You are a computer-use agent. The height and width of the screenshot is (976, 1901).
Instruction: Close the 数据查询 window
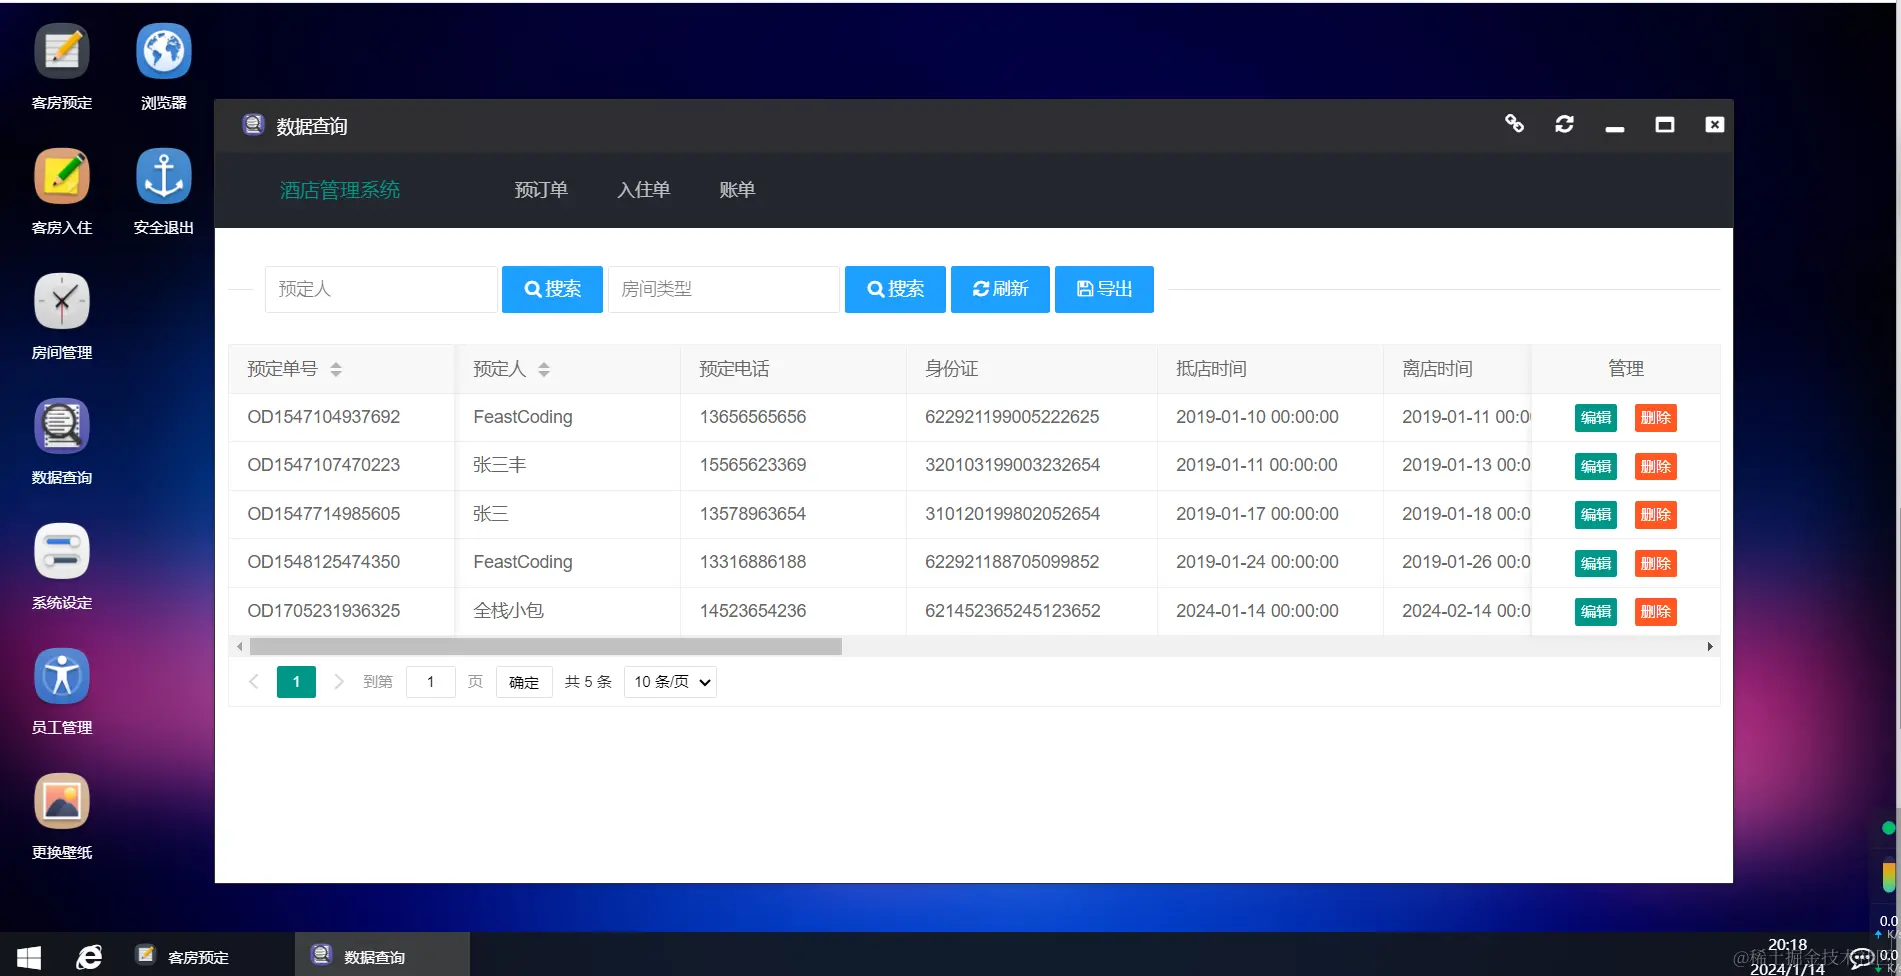(x=1714, y=124)
